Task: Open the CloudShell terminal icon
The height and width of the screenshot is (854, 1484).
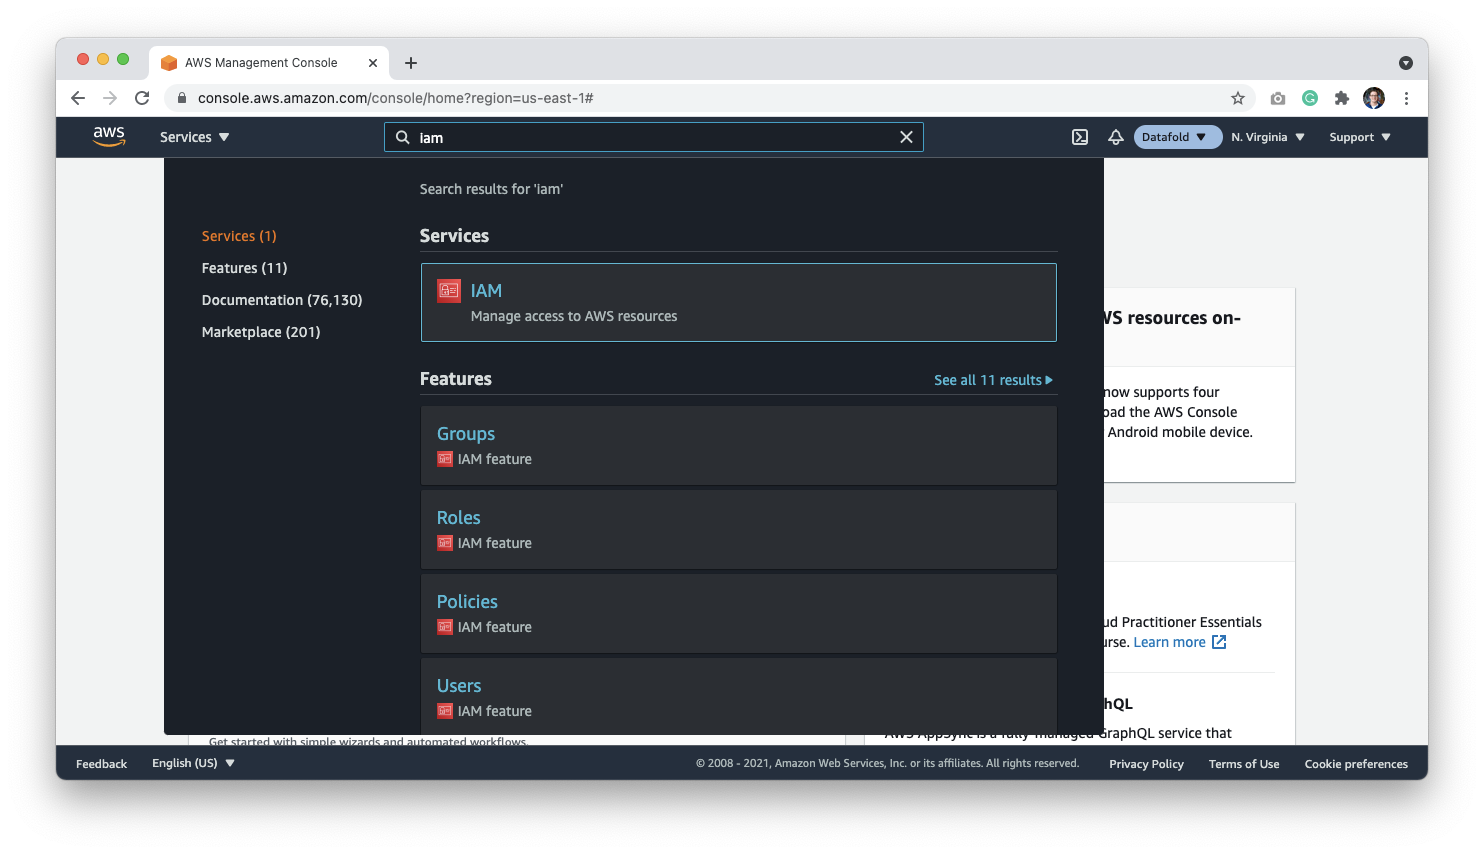Action: click(1080, 137)
